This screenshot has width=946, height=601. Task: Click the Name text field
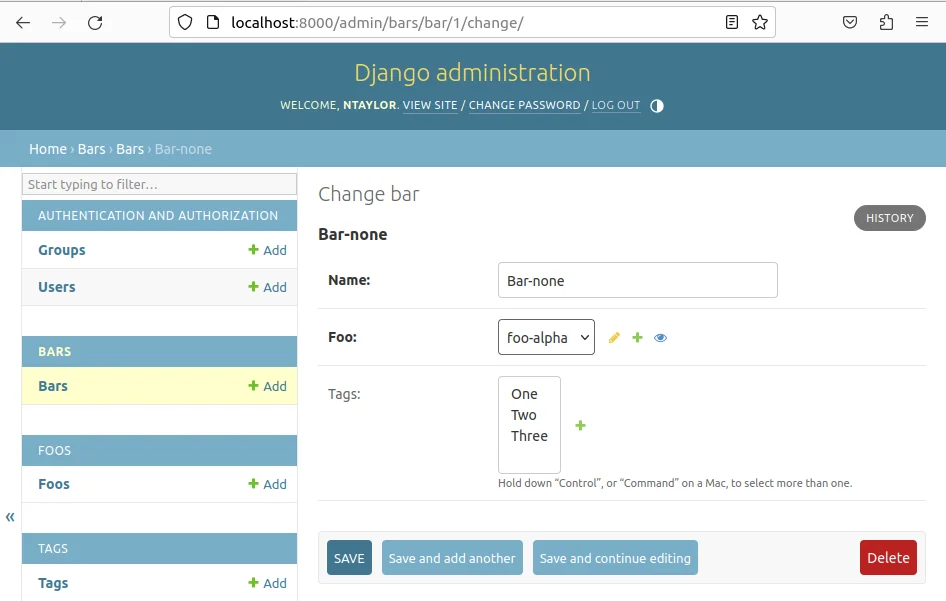(637, 281)
